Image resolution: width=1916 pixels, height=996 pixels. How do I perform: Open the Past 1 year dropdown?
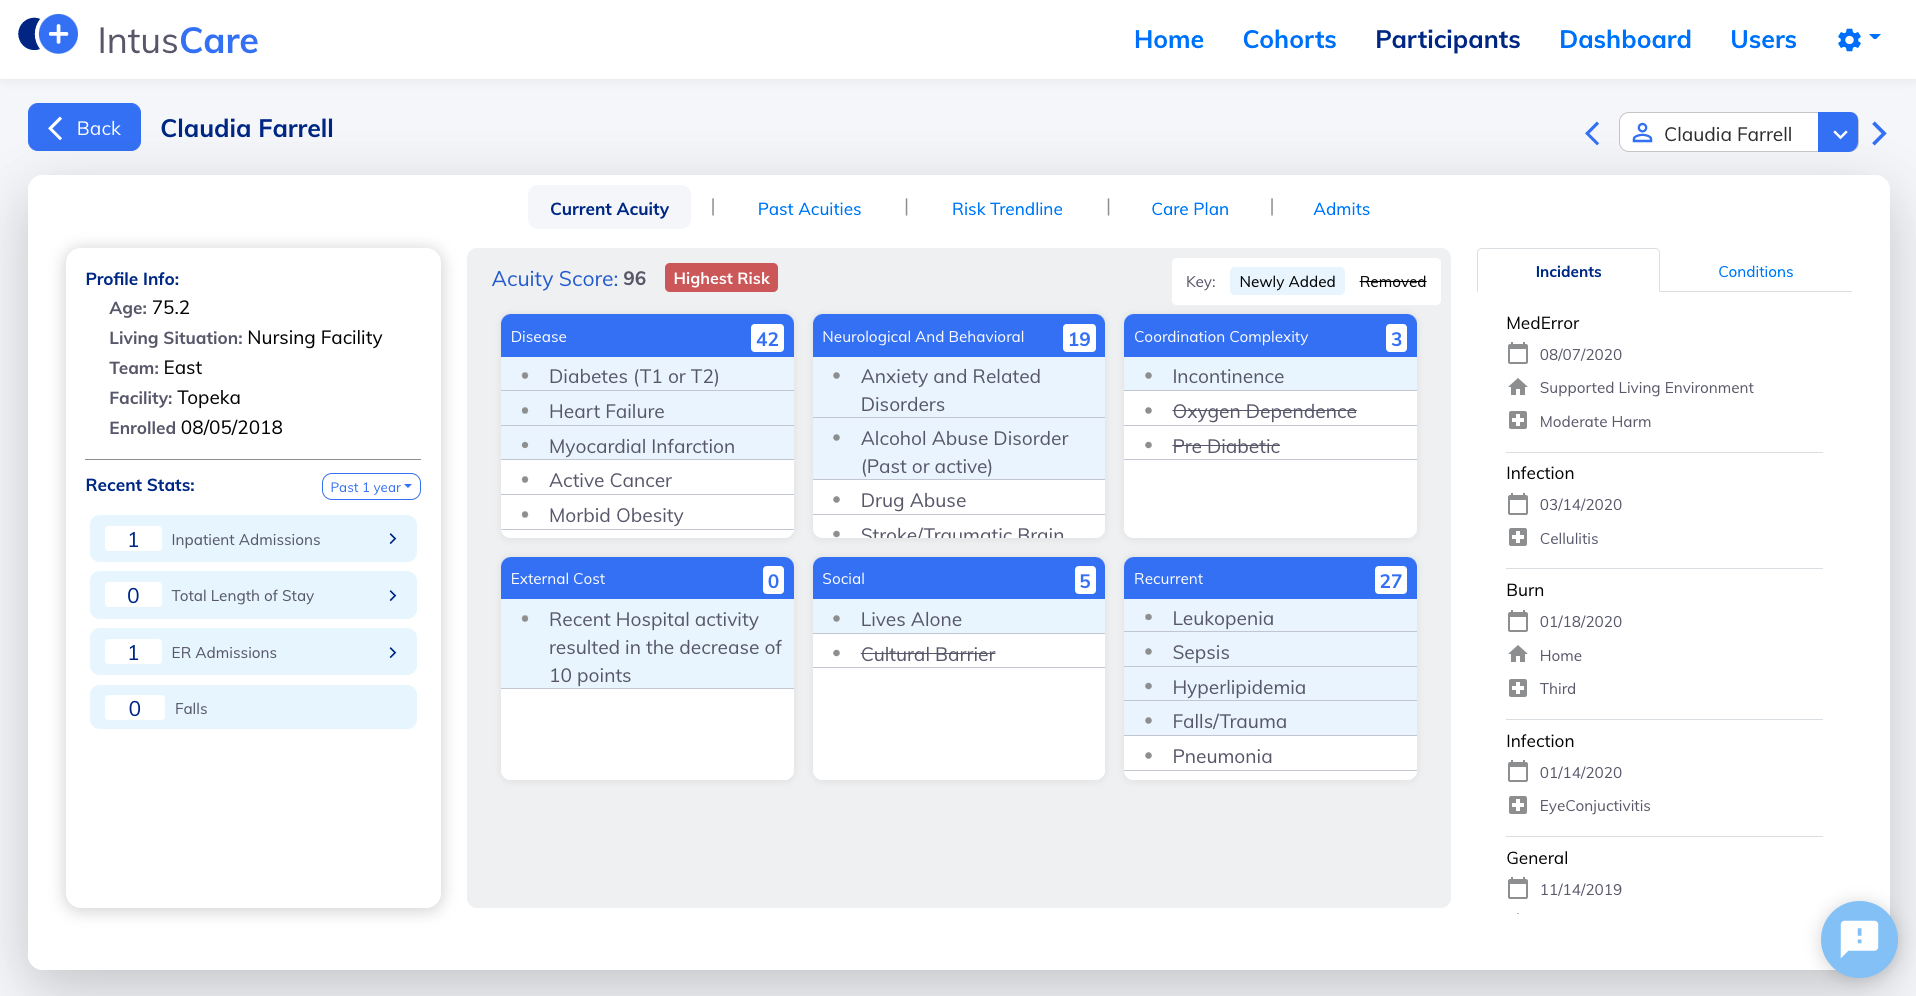click(x=371, y=487)
